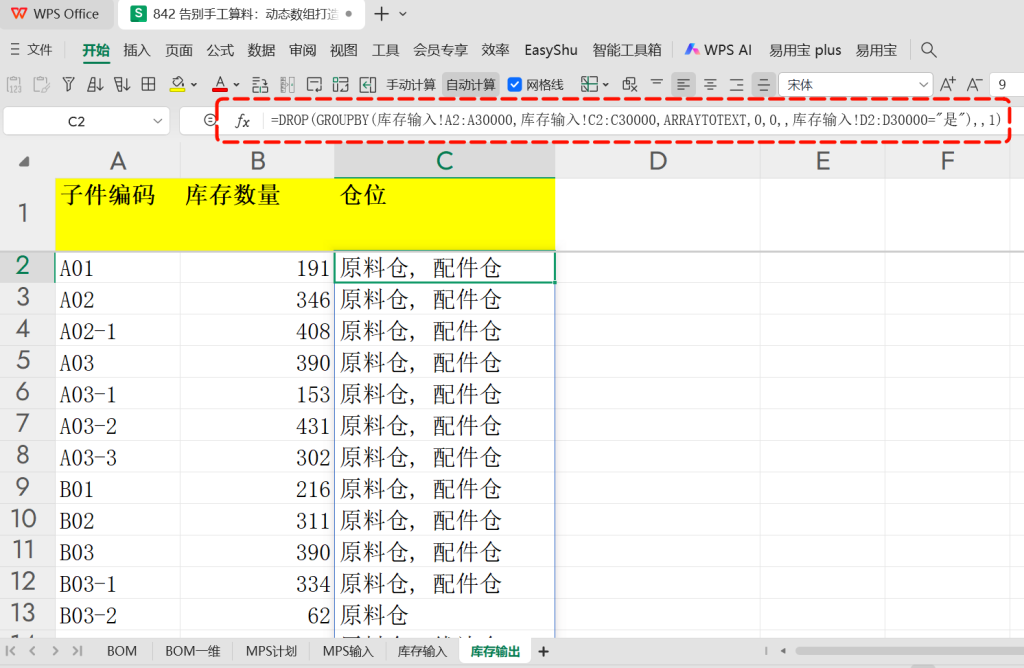Open the tab list chevron beside plus
Image resolution: width=1024 pixels, height=668 pixels.
click(403, 14)
